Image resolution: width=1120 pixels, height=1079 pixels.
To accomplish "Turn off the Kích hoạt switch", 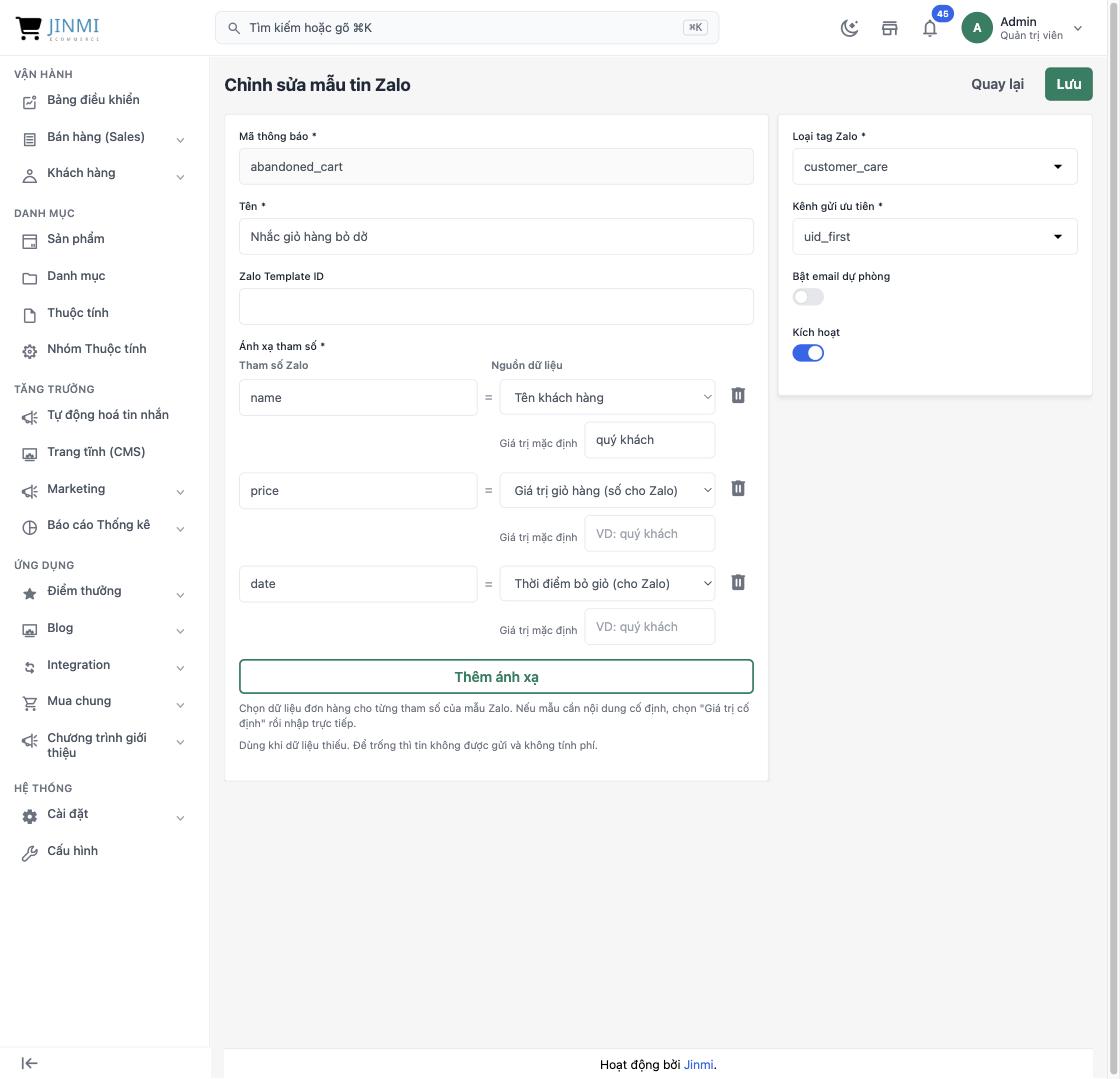I will click(808, 353).
